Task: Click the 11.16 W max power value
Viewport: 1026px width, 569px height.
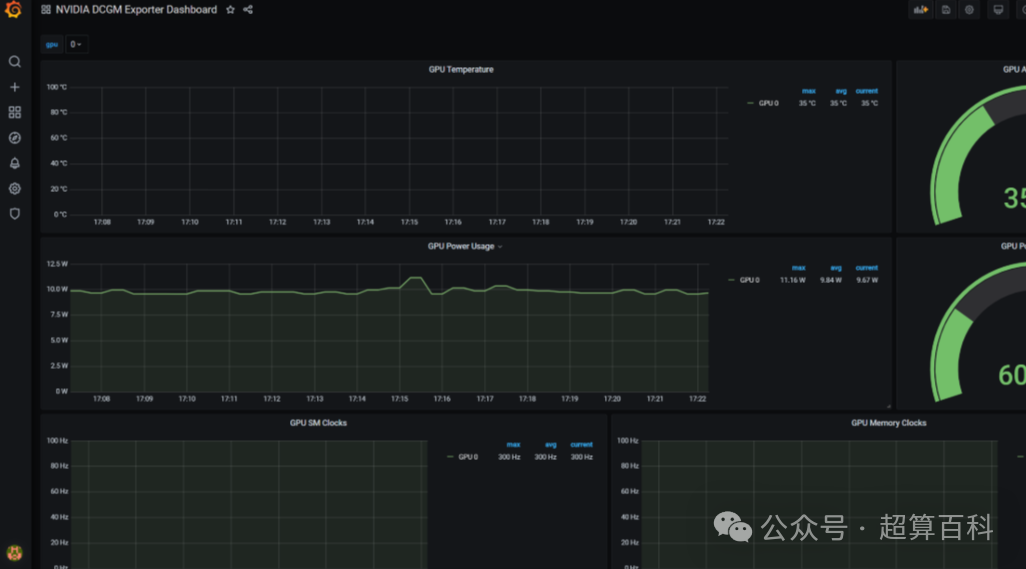Action: [x=792, y=280]
